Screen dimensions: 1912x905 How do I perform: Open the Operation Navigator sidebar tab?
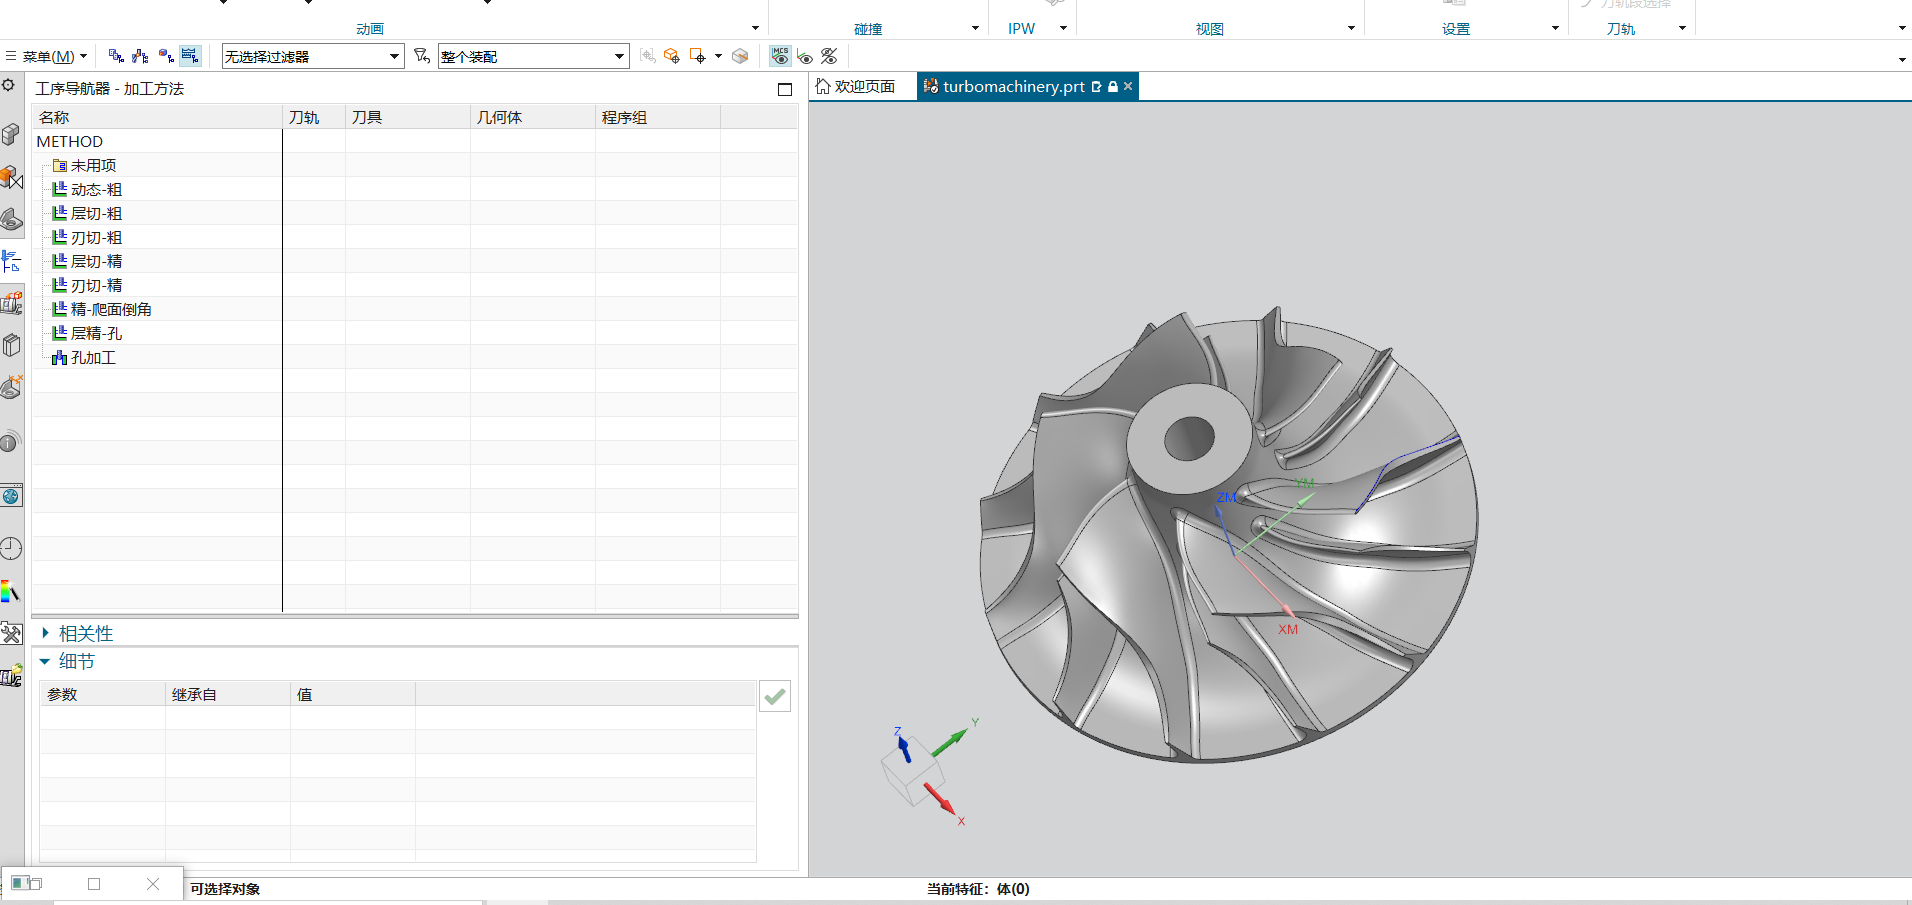(x=11, y=262)
